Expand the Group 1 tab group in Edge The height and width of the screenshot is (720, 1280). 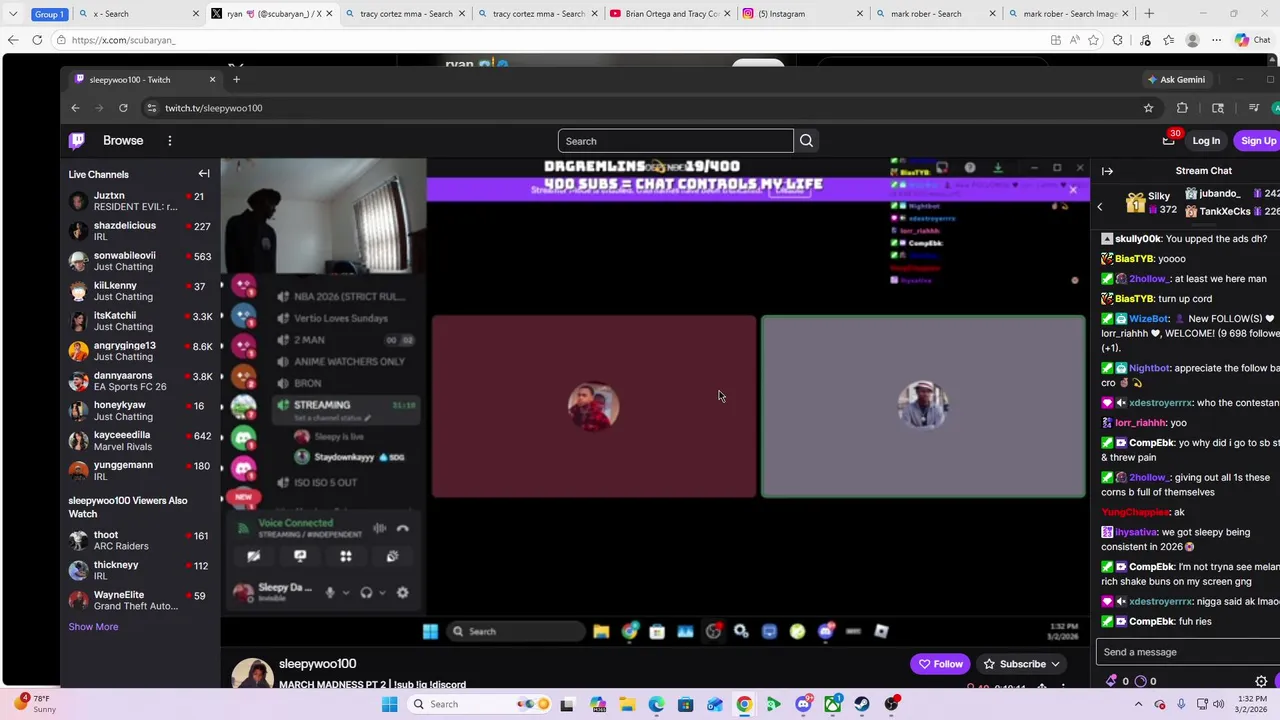coord(49,14)
